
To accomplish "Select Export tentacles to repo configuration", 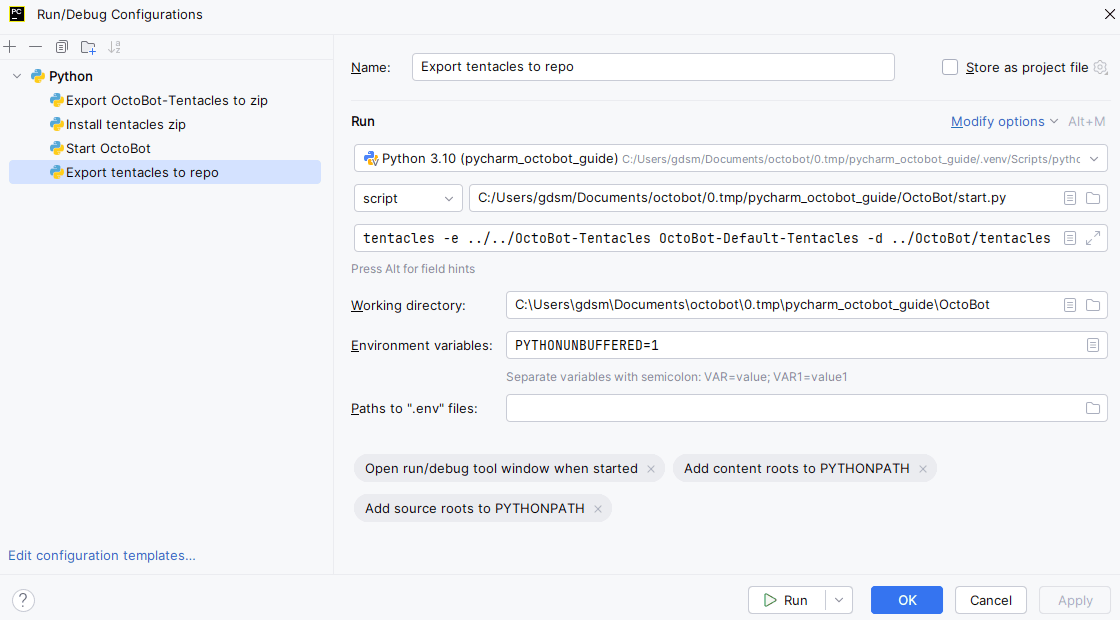I will 164,172.
